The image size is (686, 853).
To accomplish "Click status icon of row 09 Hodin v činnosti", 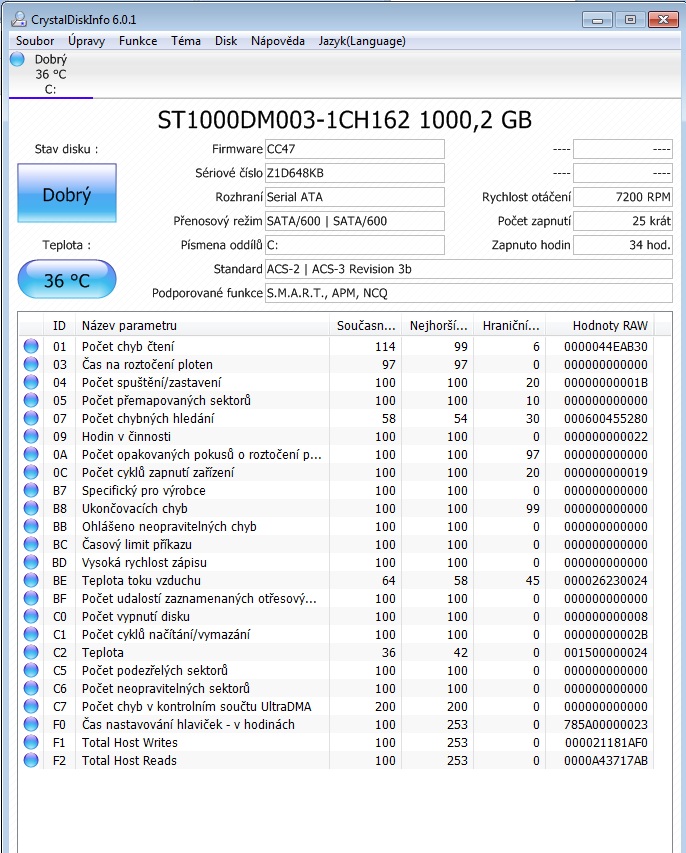I will pos(31,436).
